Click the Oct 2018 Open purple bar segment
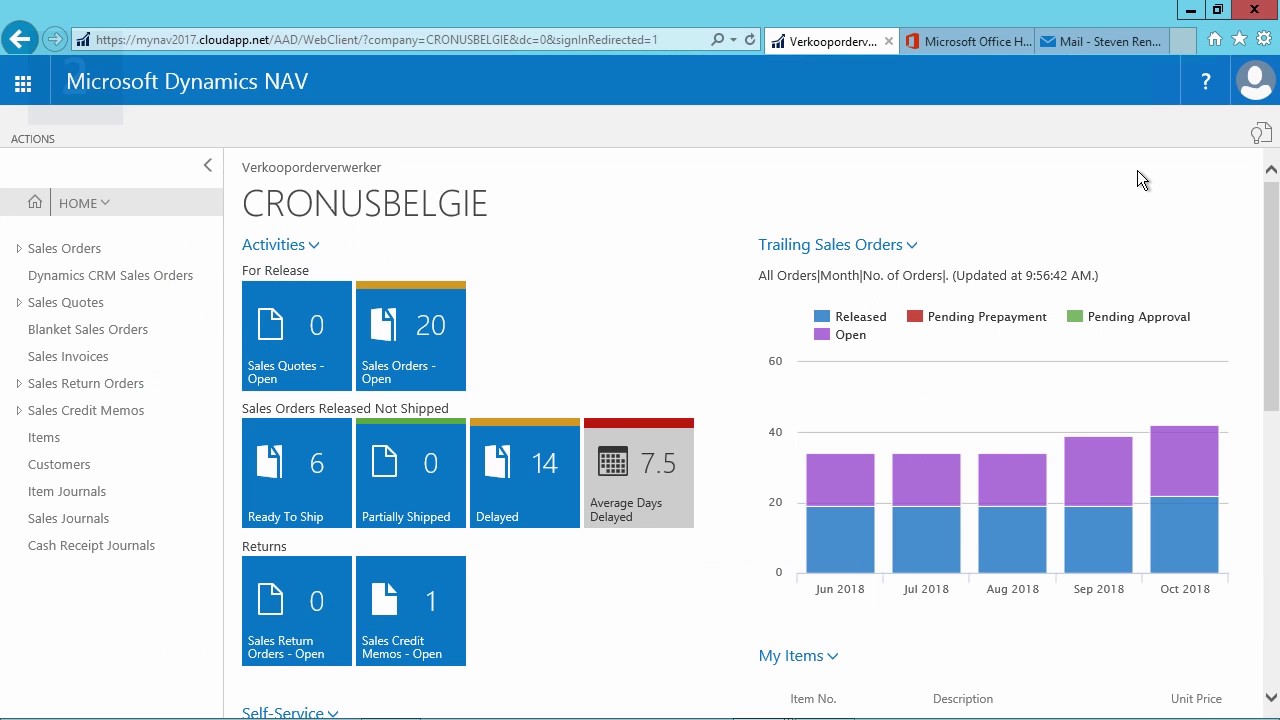1280x720 pixels. 1185,461
